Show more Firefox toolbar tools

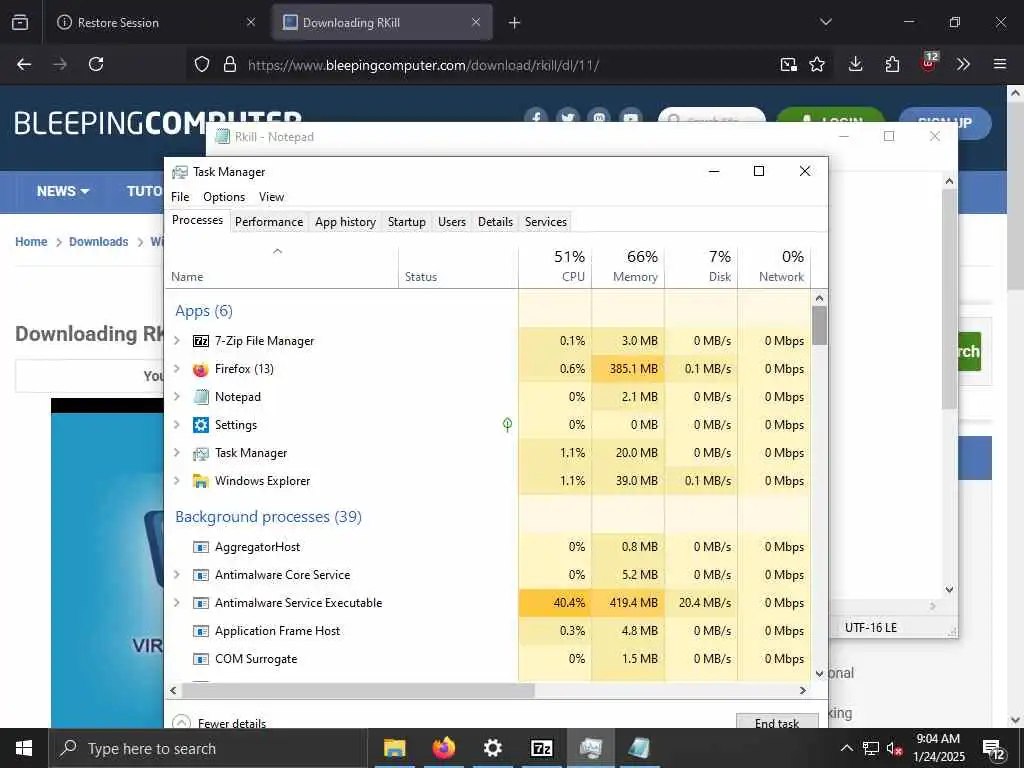pyautogui.click(x=963, y=64)
